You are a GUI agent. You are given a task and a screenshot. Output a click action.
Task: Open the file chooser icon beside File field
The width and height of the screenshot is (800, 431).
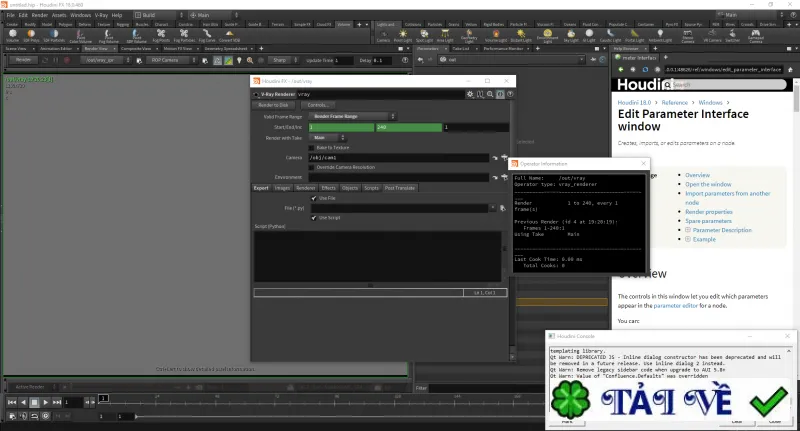[503, 208]
